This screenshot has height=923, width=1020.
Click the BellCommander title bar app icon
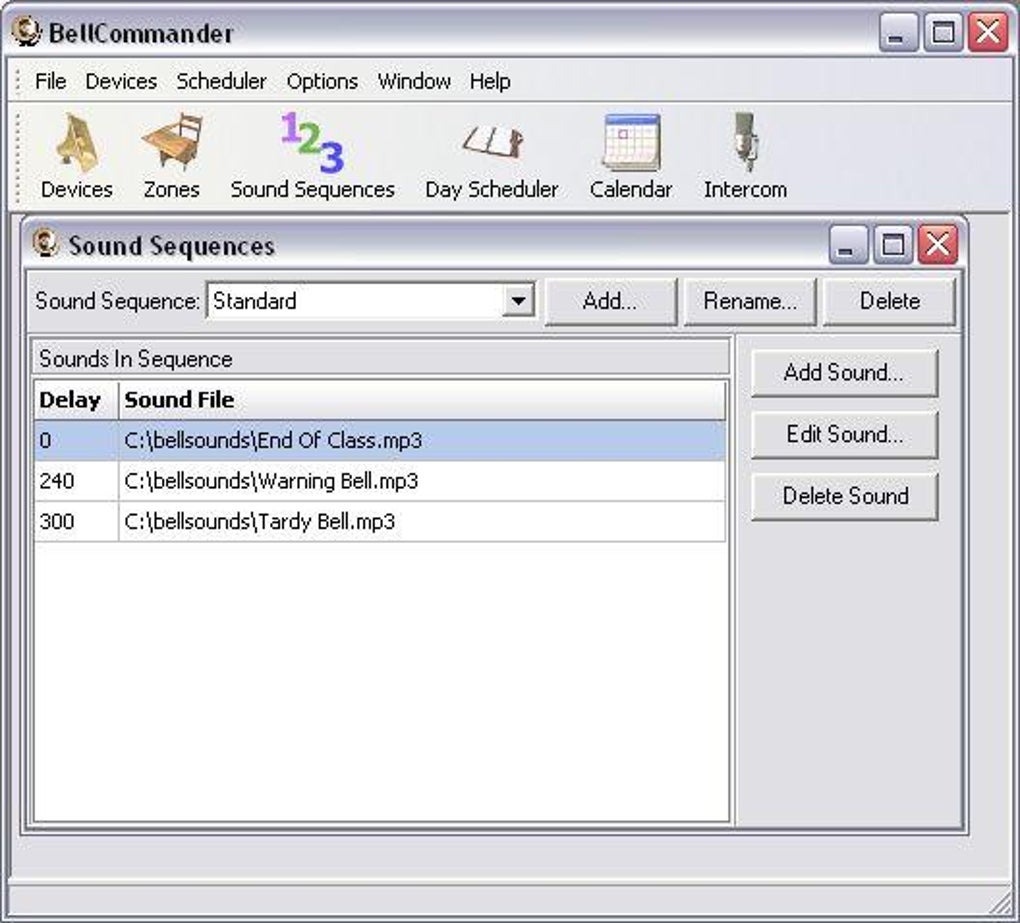[27, 32]
